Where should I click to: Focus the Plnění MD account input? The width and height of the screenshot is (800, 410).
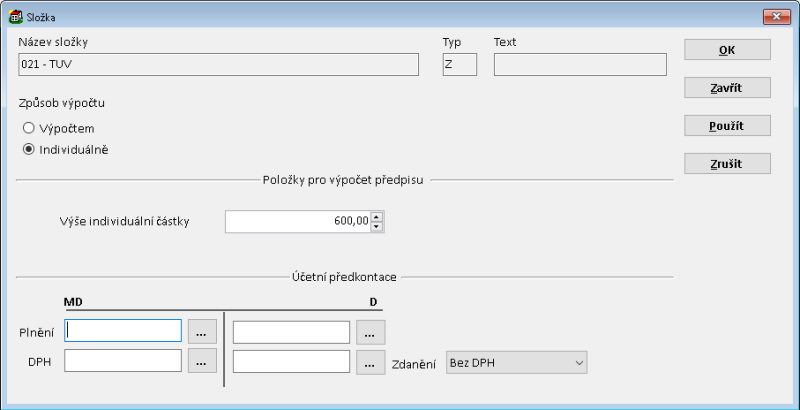(123, 331)
